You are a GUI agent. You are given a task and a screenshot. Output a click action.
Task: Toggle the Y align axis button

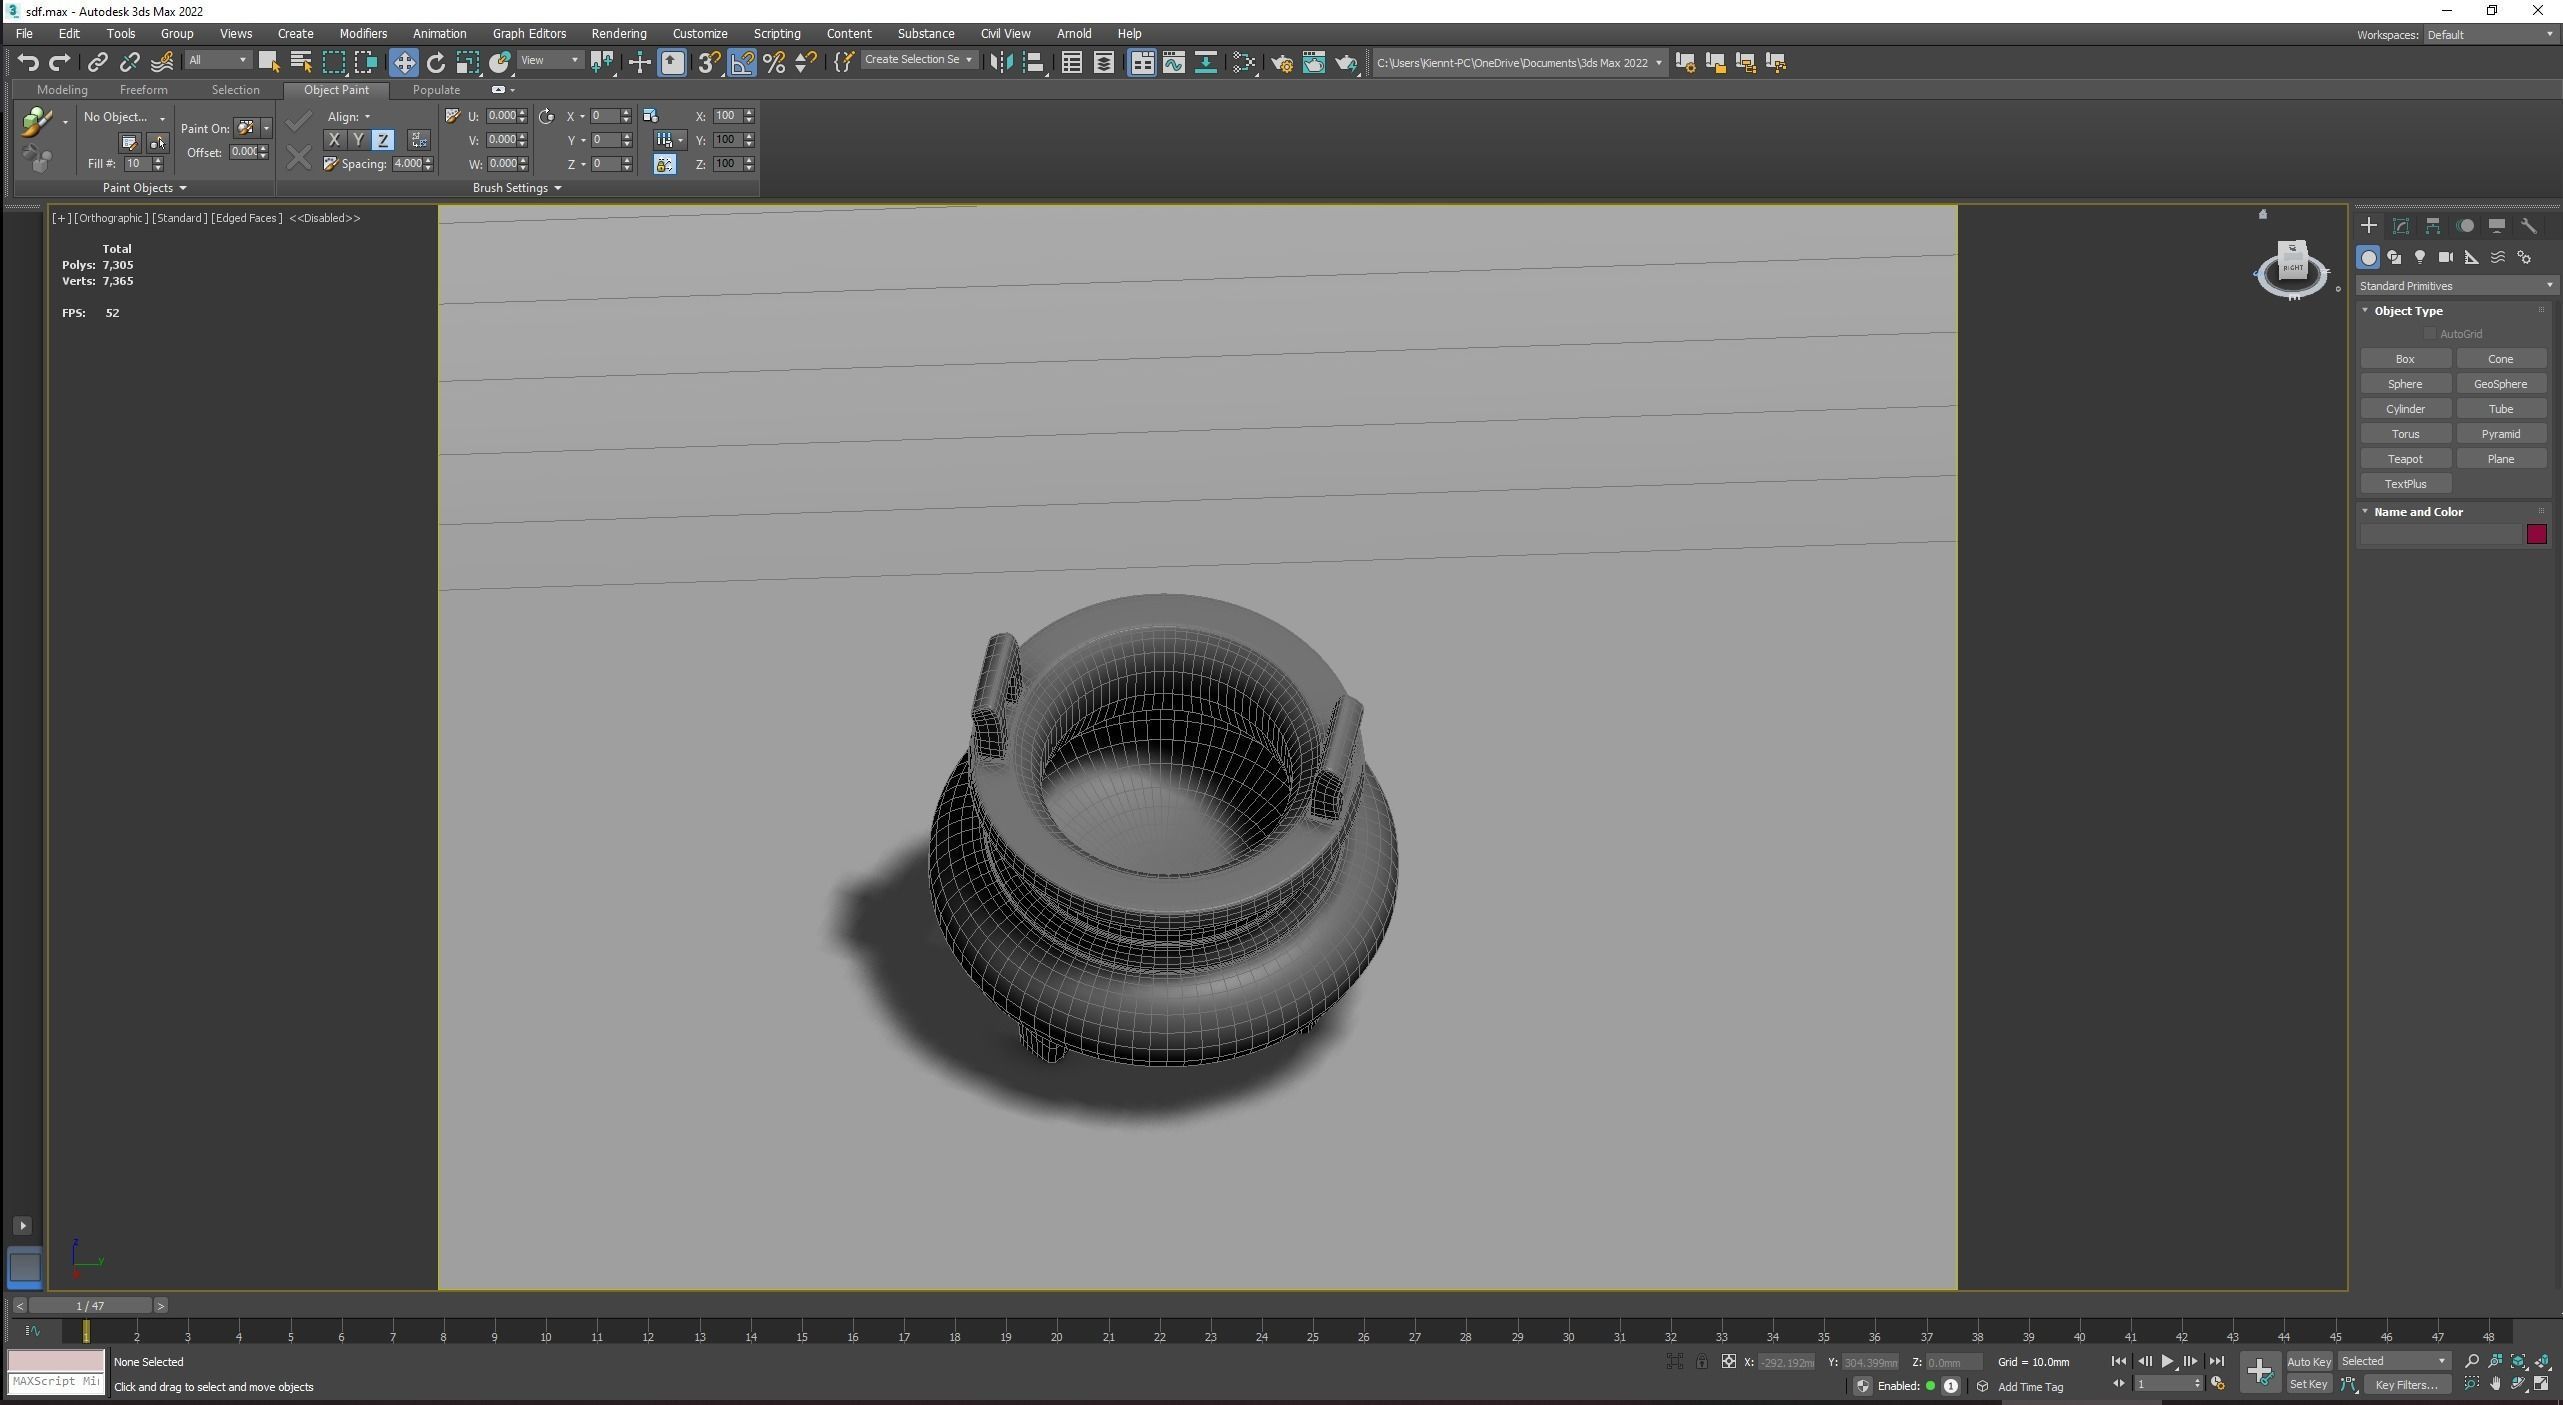point(358,140)
